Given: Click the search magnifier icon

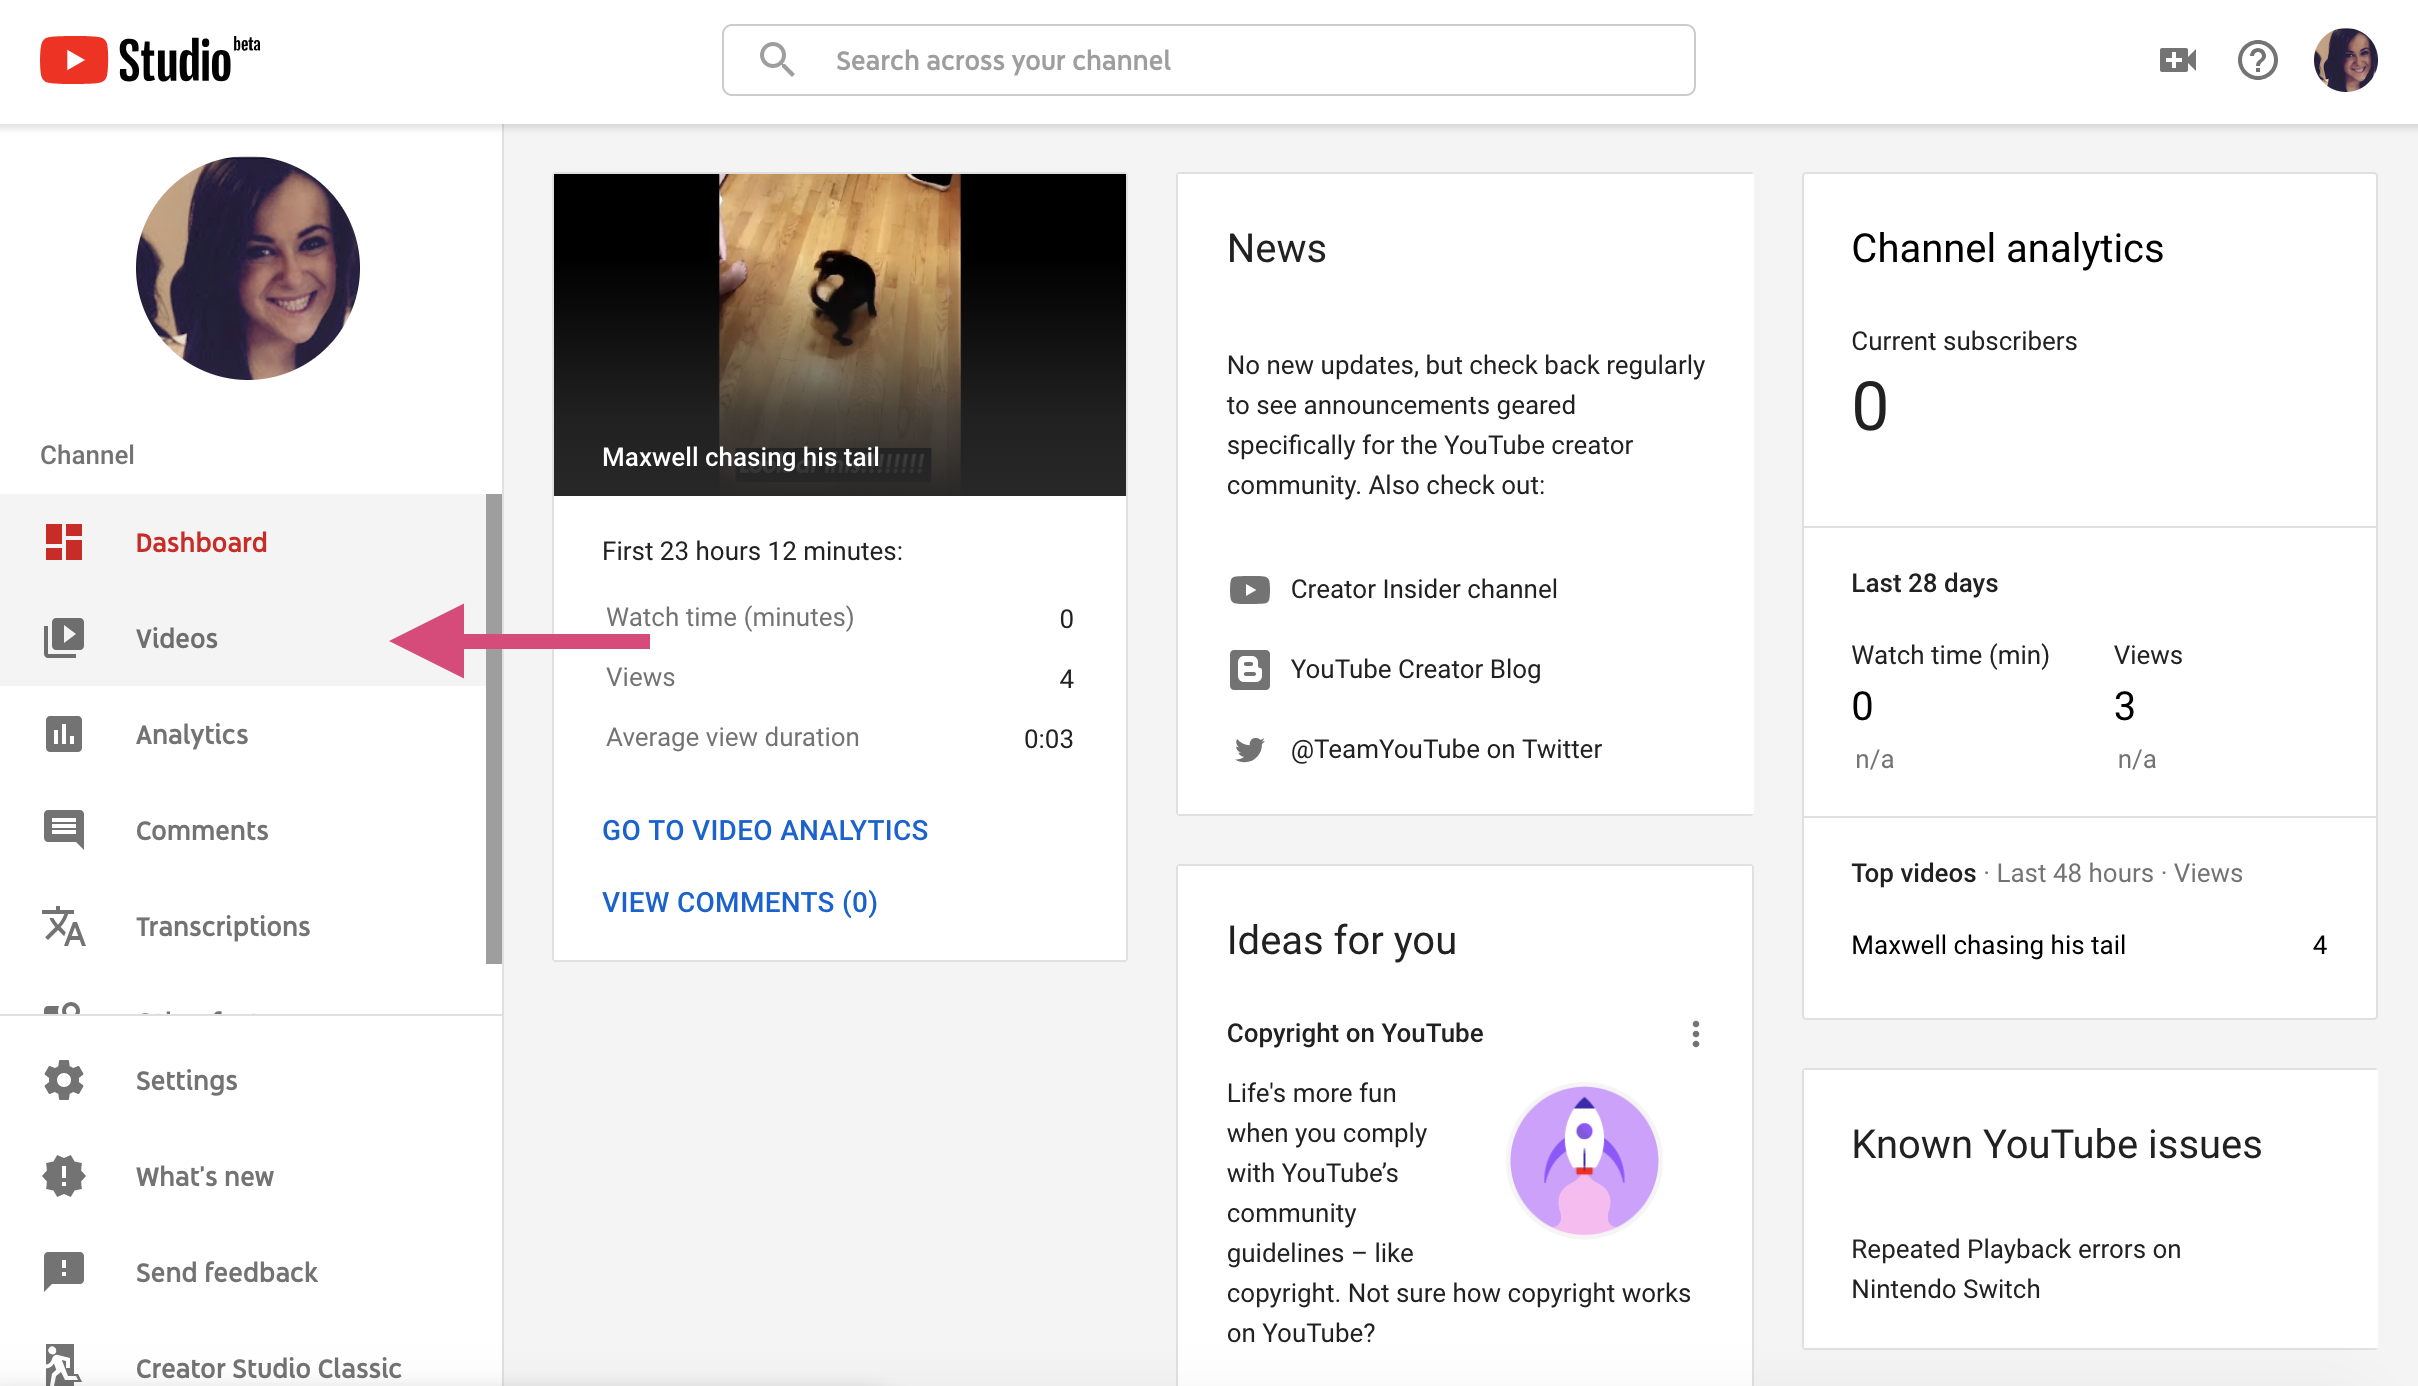Looking at the screenshot, I should (x=777, y=60).
